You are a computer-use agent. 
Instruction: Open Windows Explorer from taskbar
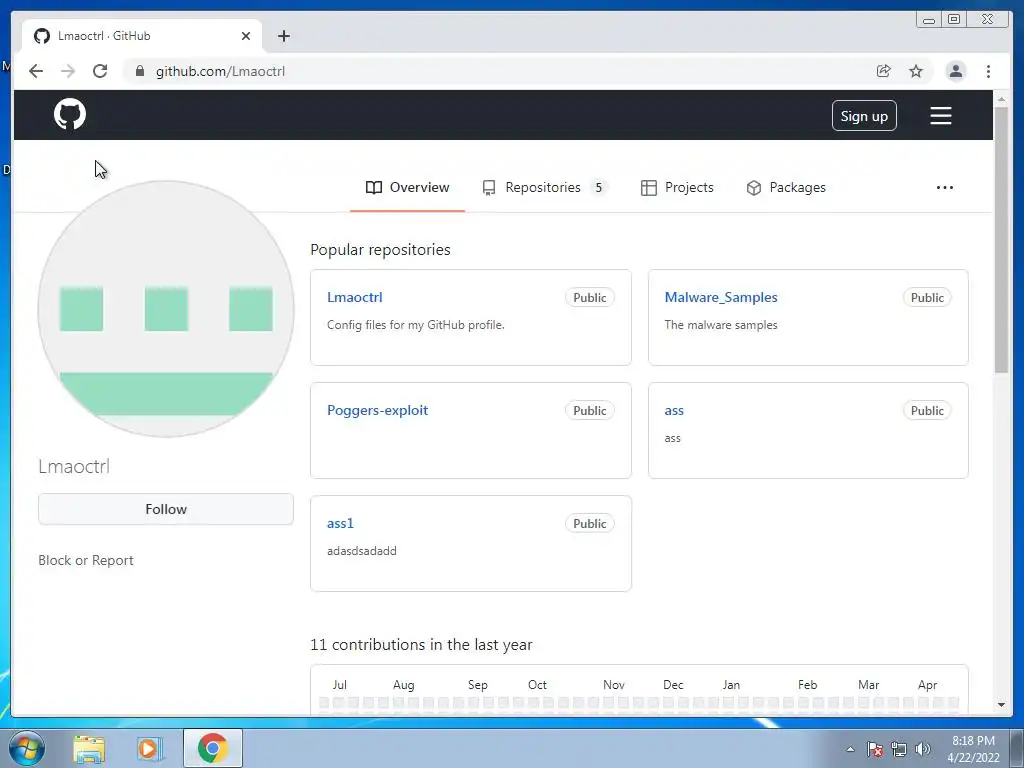click(89, 748)
